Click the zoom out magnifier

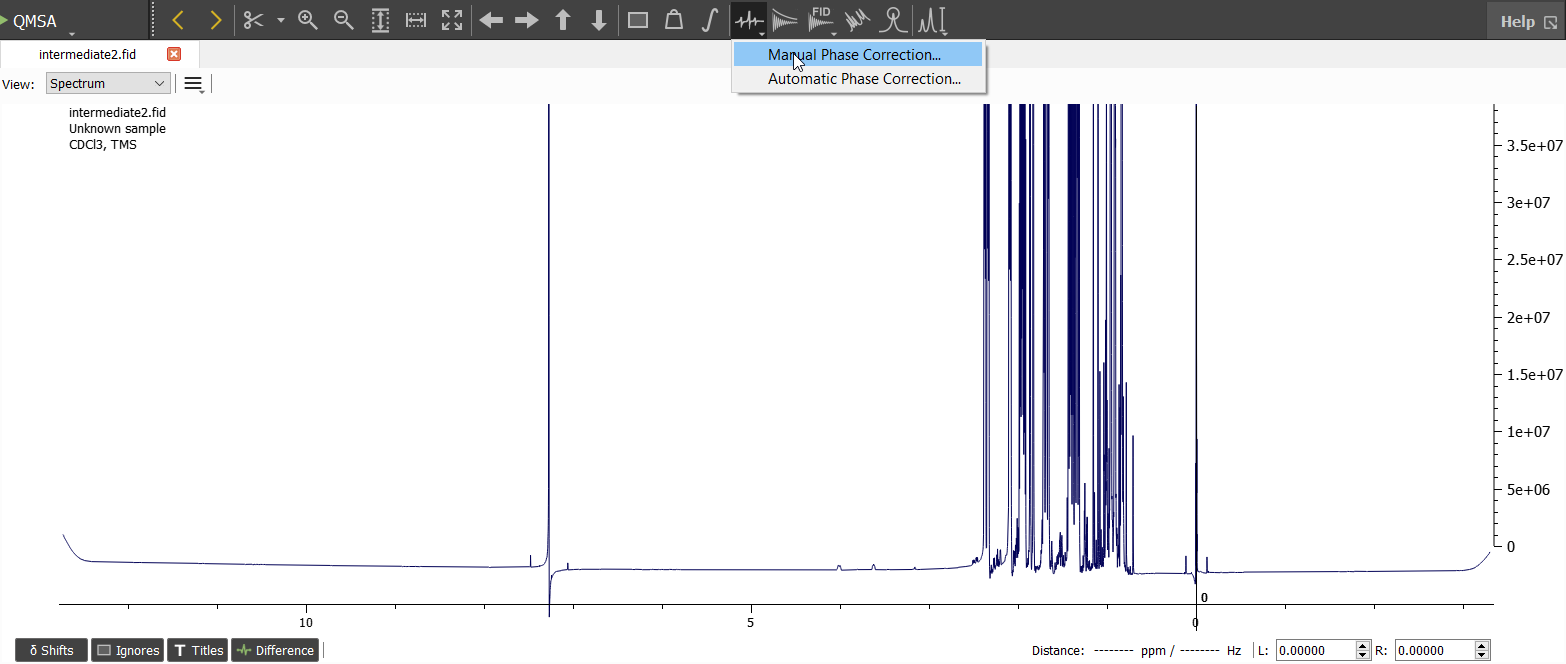pos(344,20)
